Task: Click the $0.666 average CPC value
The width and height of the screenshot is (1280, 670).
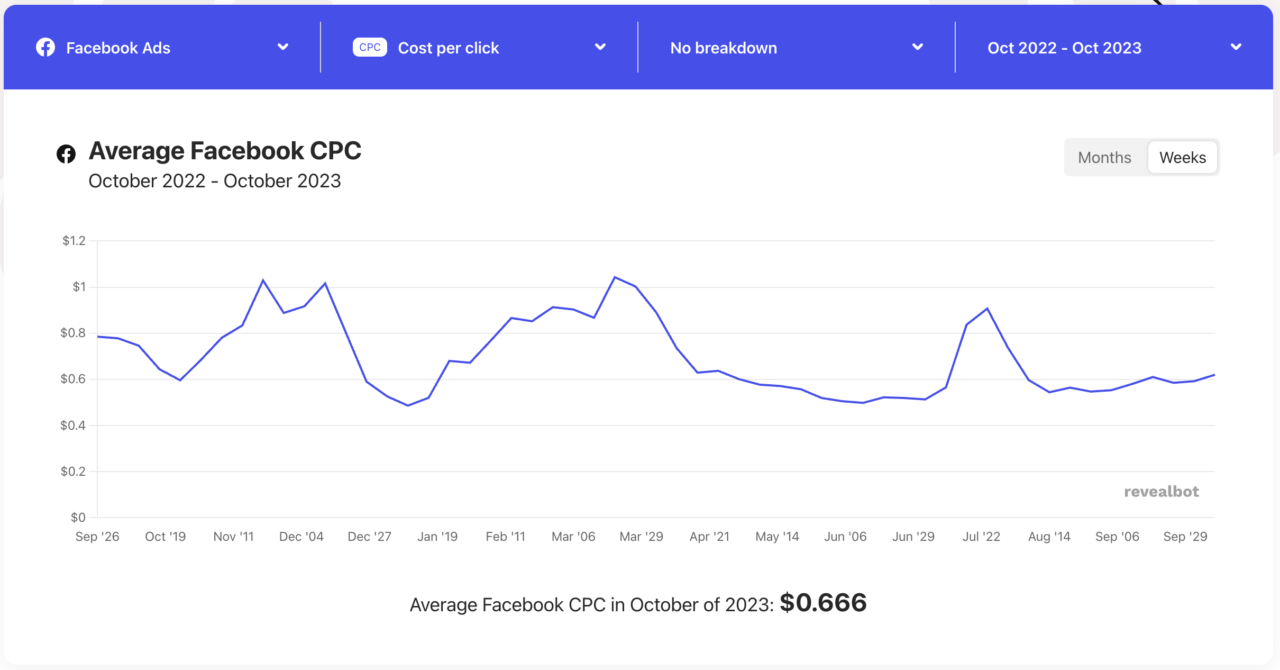Action: click(823, 603)
